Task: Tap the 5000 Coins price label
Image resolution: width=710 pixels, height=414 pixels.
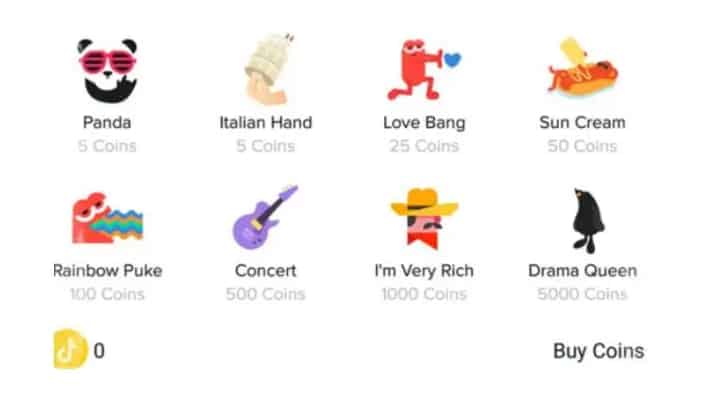Action: click(x=582, y=294)
